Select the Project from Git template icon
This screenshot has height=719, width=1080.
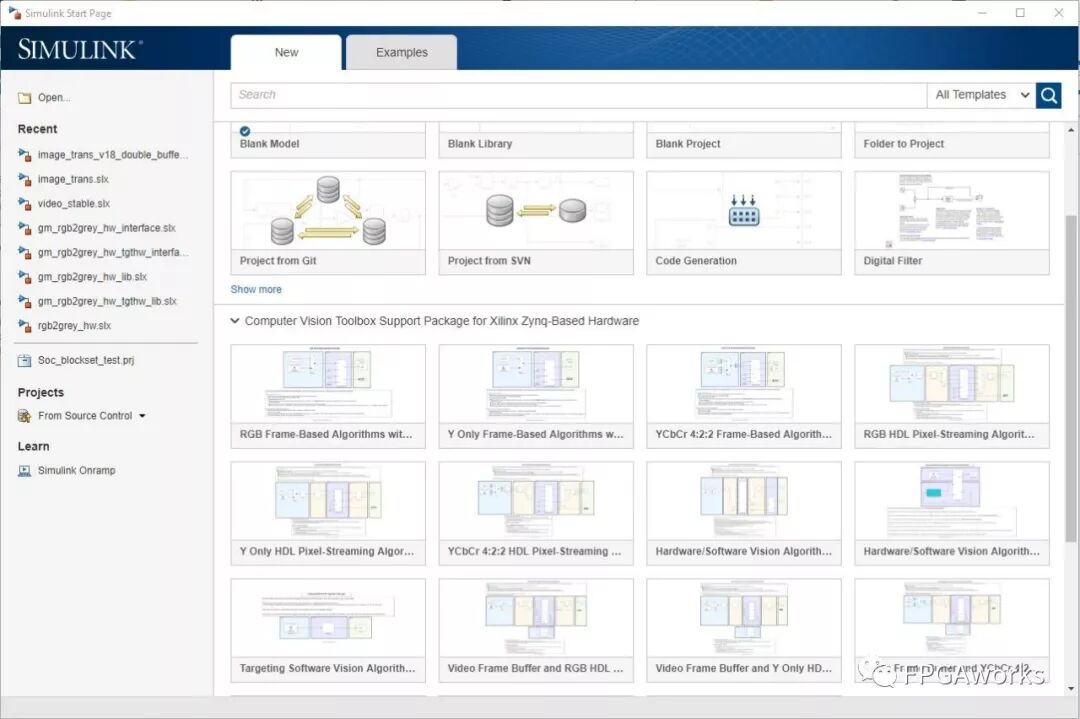pyautogui.click(x=328, y=211)
